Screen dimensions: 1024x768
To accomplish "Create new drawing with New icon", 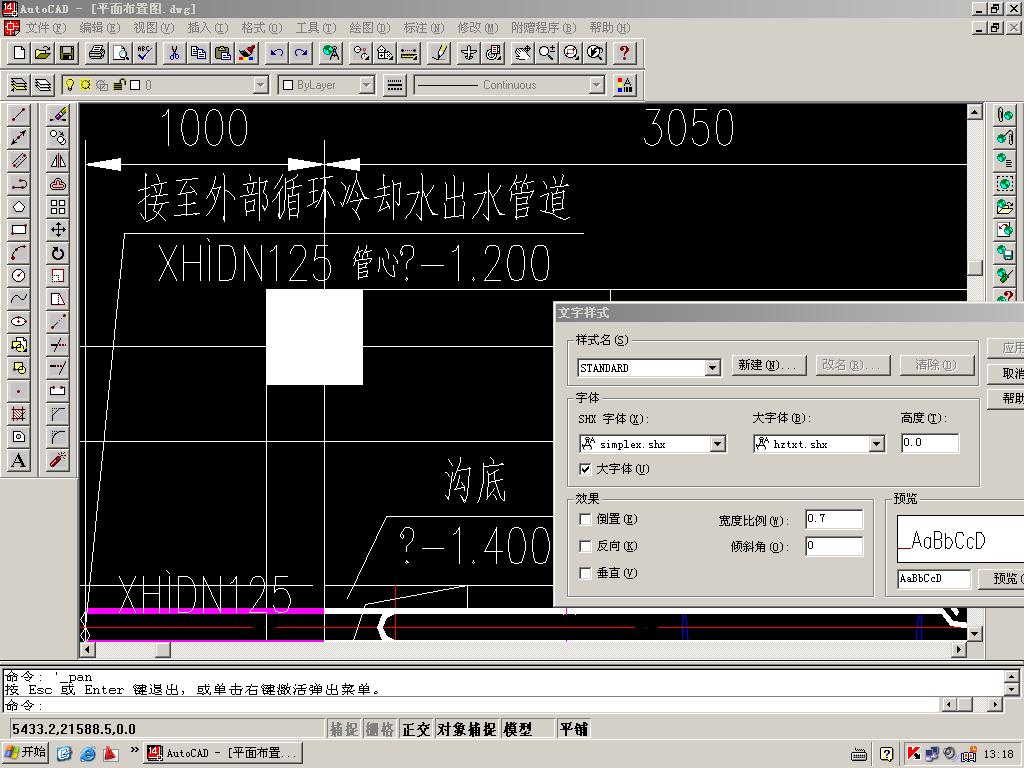I will 20,53.
